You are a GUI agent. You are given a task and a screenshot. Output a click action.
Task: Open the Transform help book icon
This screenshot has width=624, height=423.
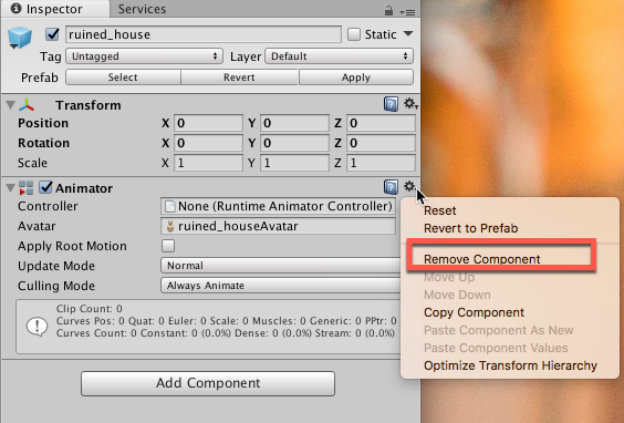[391, 105]
